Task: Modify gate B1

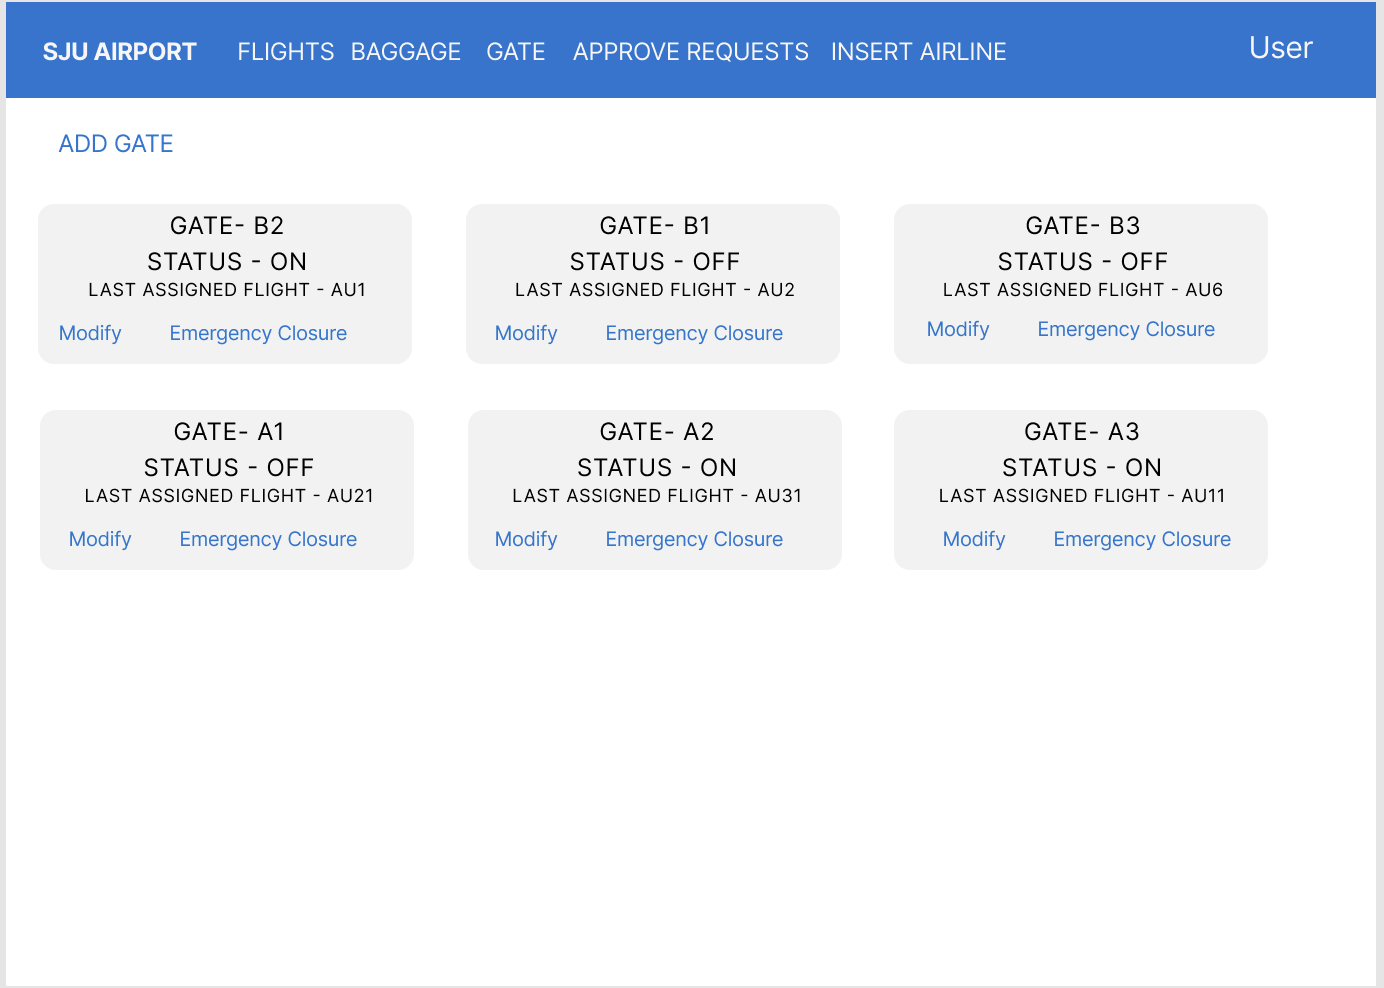Action: click(x=526, y=333)
